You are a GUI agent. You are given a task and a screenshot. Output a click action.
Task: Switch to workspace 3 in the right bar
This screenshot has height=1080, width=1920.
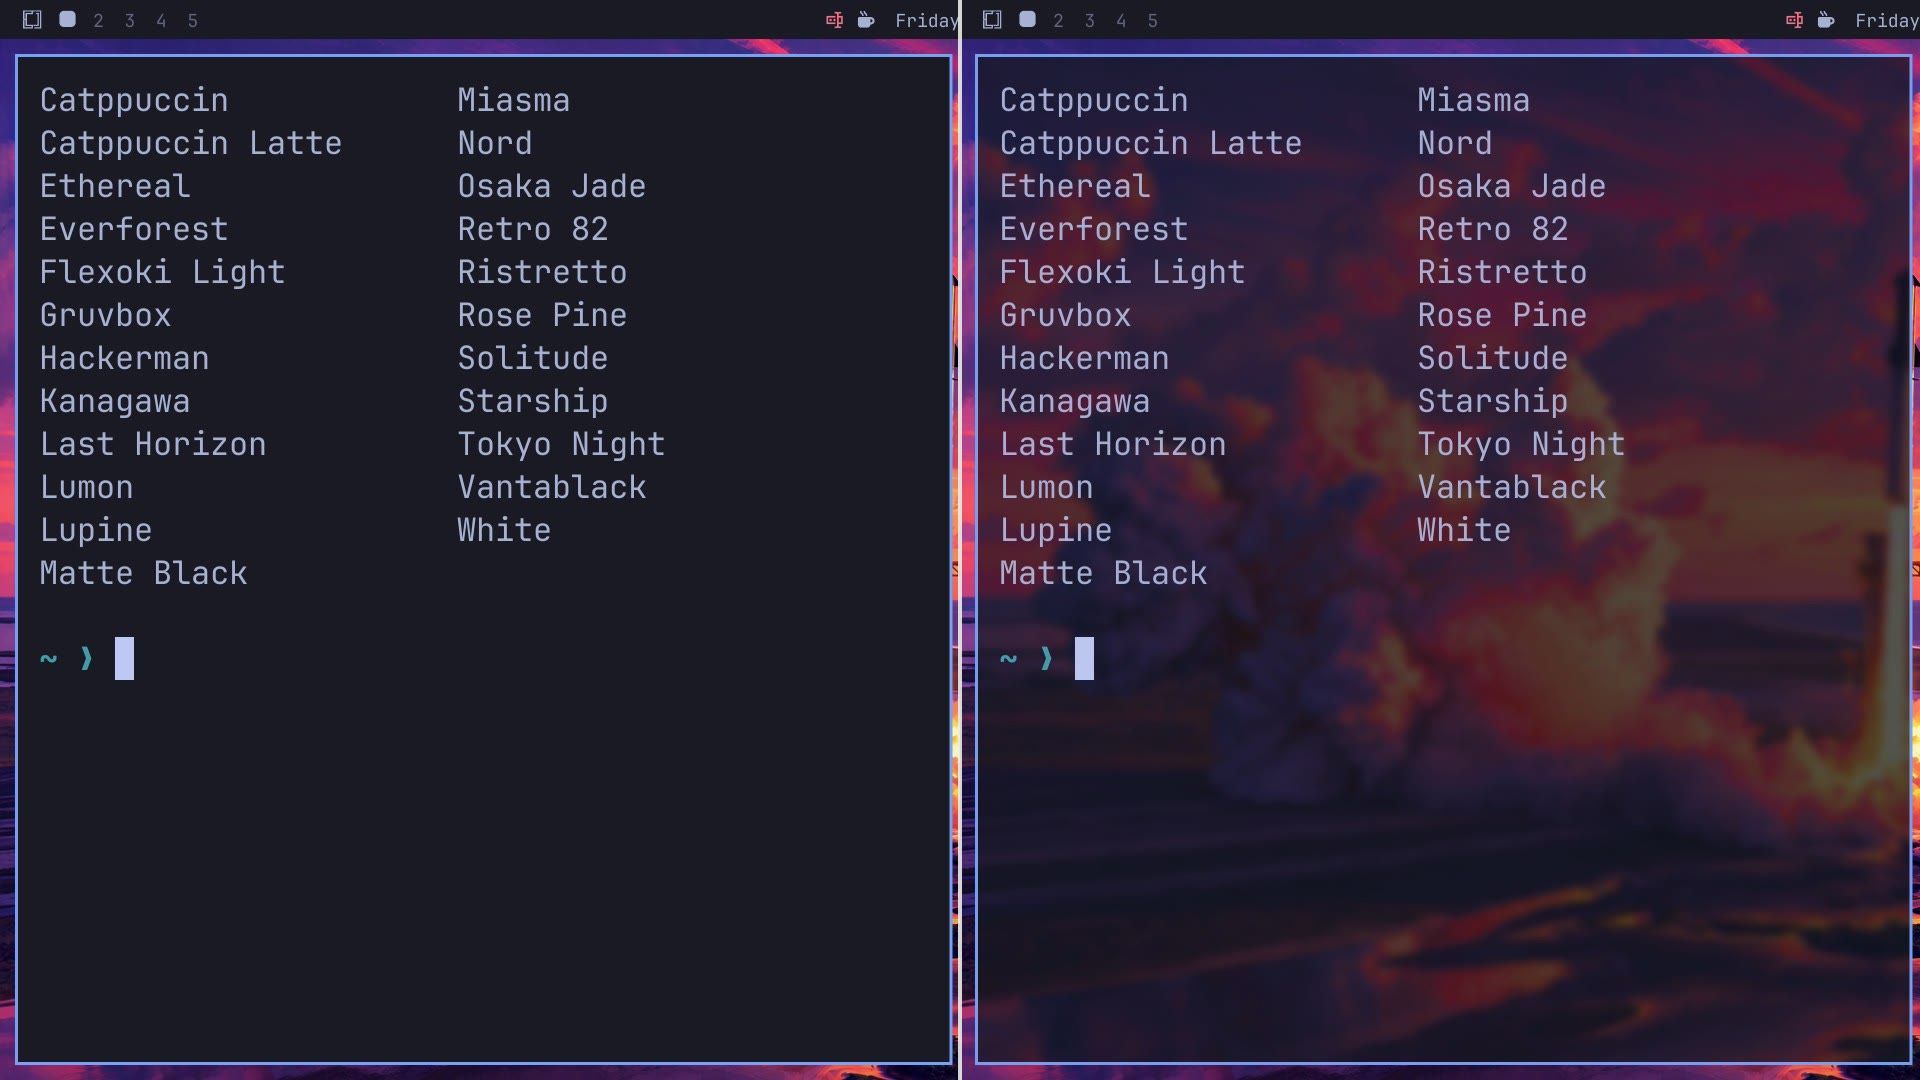click(1089, 20)
